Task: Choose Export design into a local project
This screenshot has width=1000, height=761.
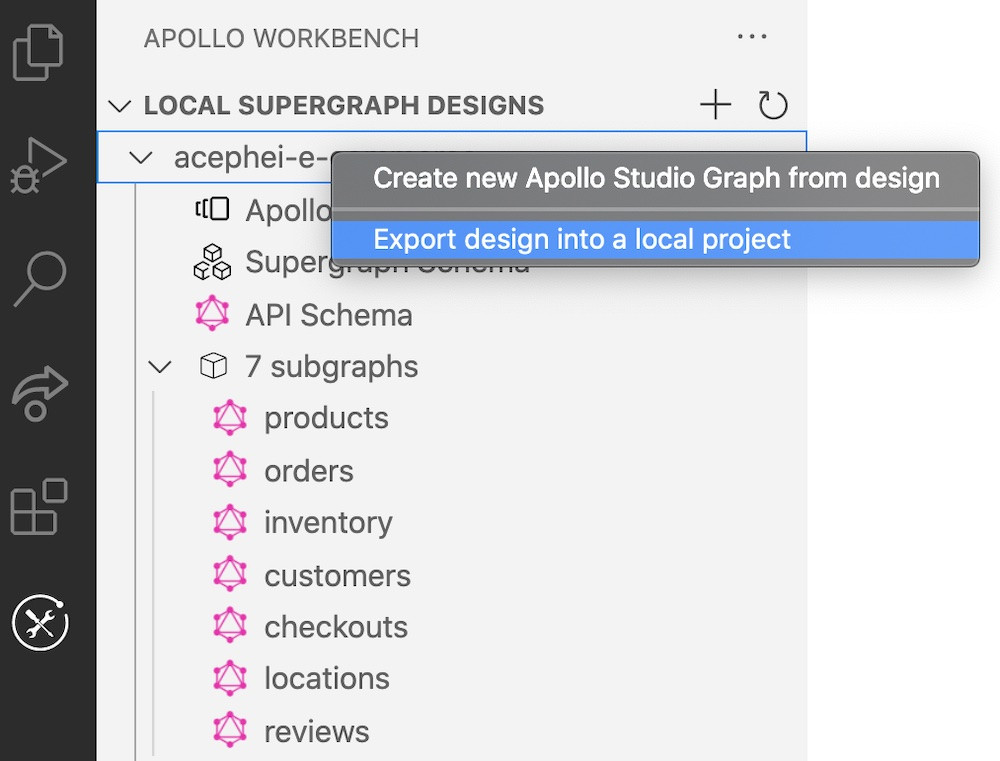Action: coord(656,240)
